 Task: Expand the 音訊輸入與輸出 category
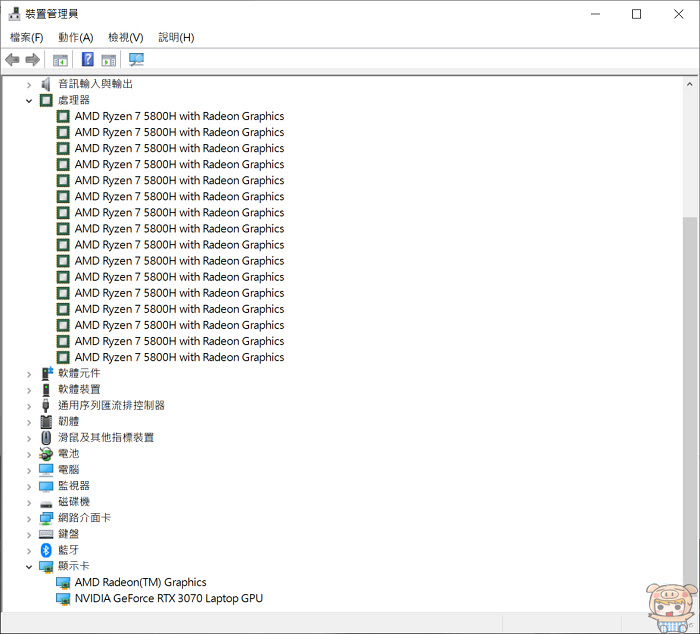click(29, 84)
